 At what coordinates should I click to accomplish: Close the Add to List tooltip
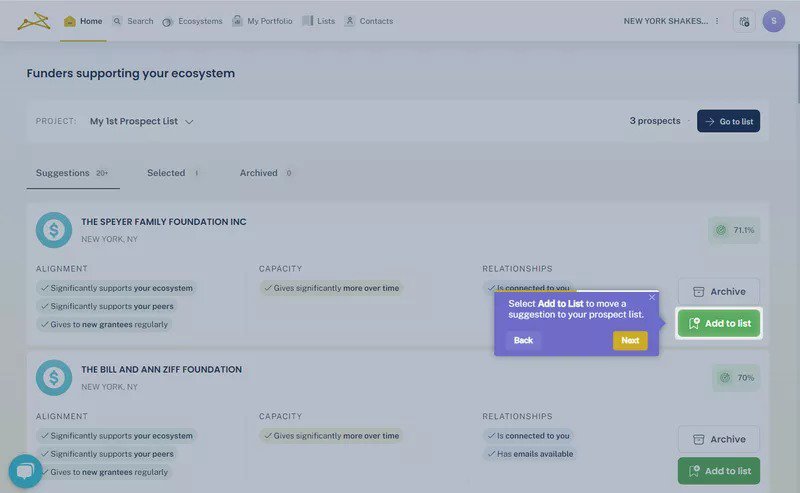point(652,297)
